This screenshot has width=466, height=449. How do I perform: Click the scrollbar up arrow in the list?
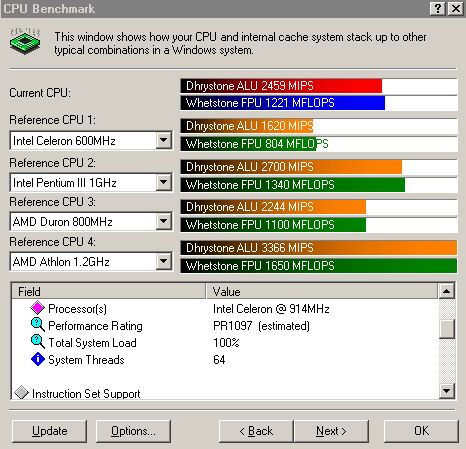point(447,291)
